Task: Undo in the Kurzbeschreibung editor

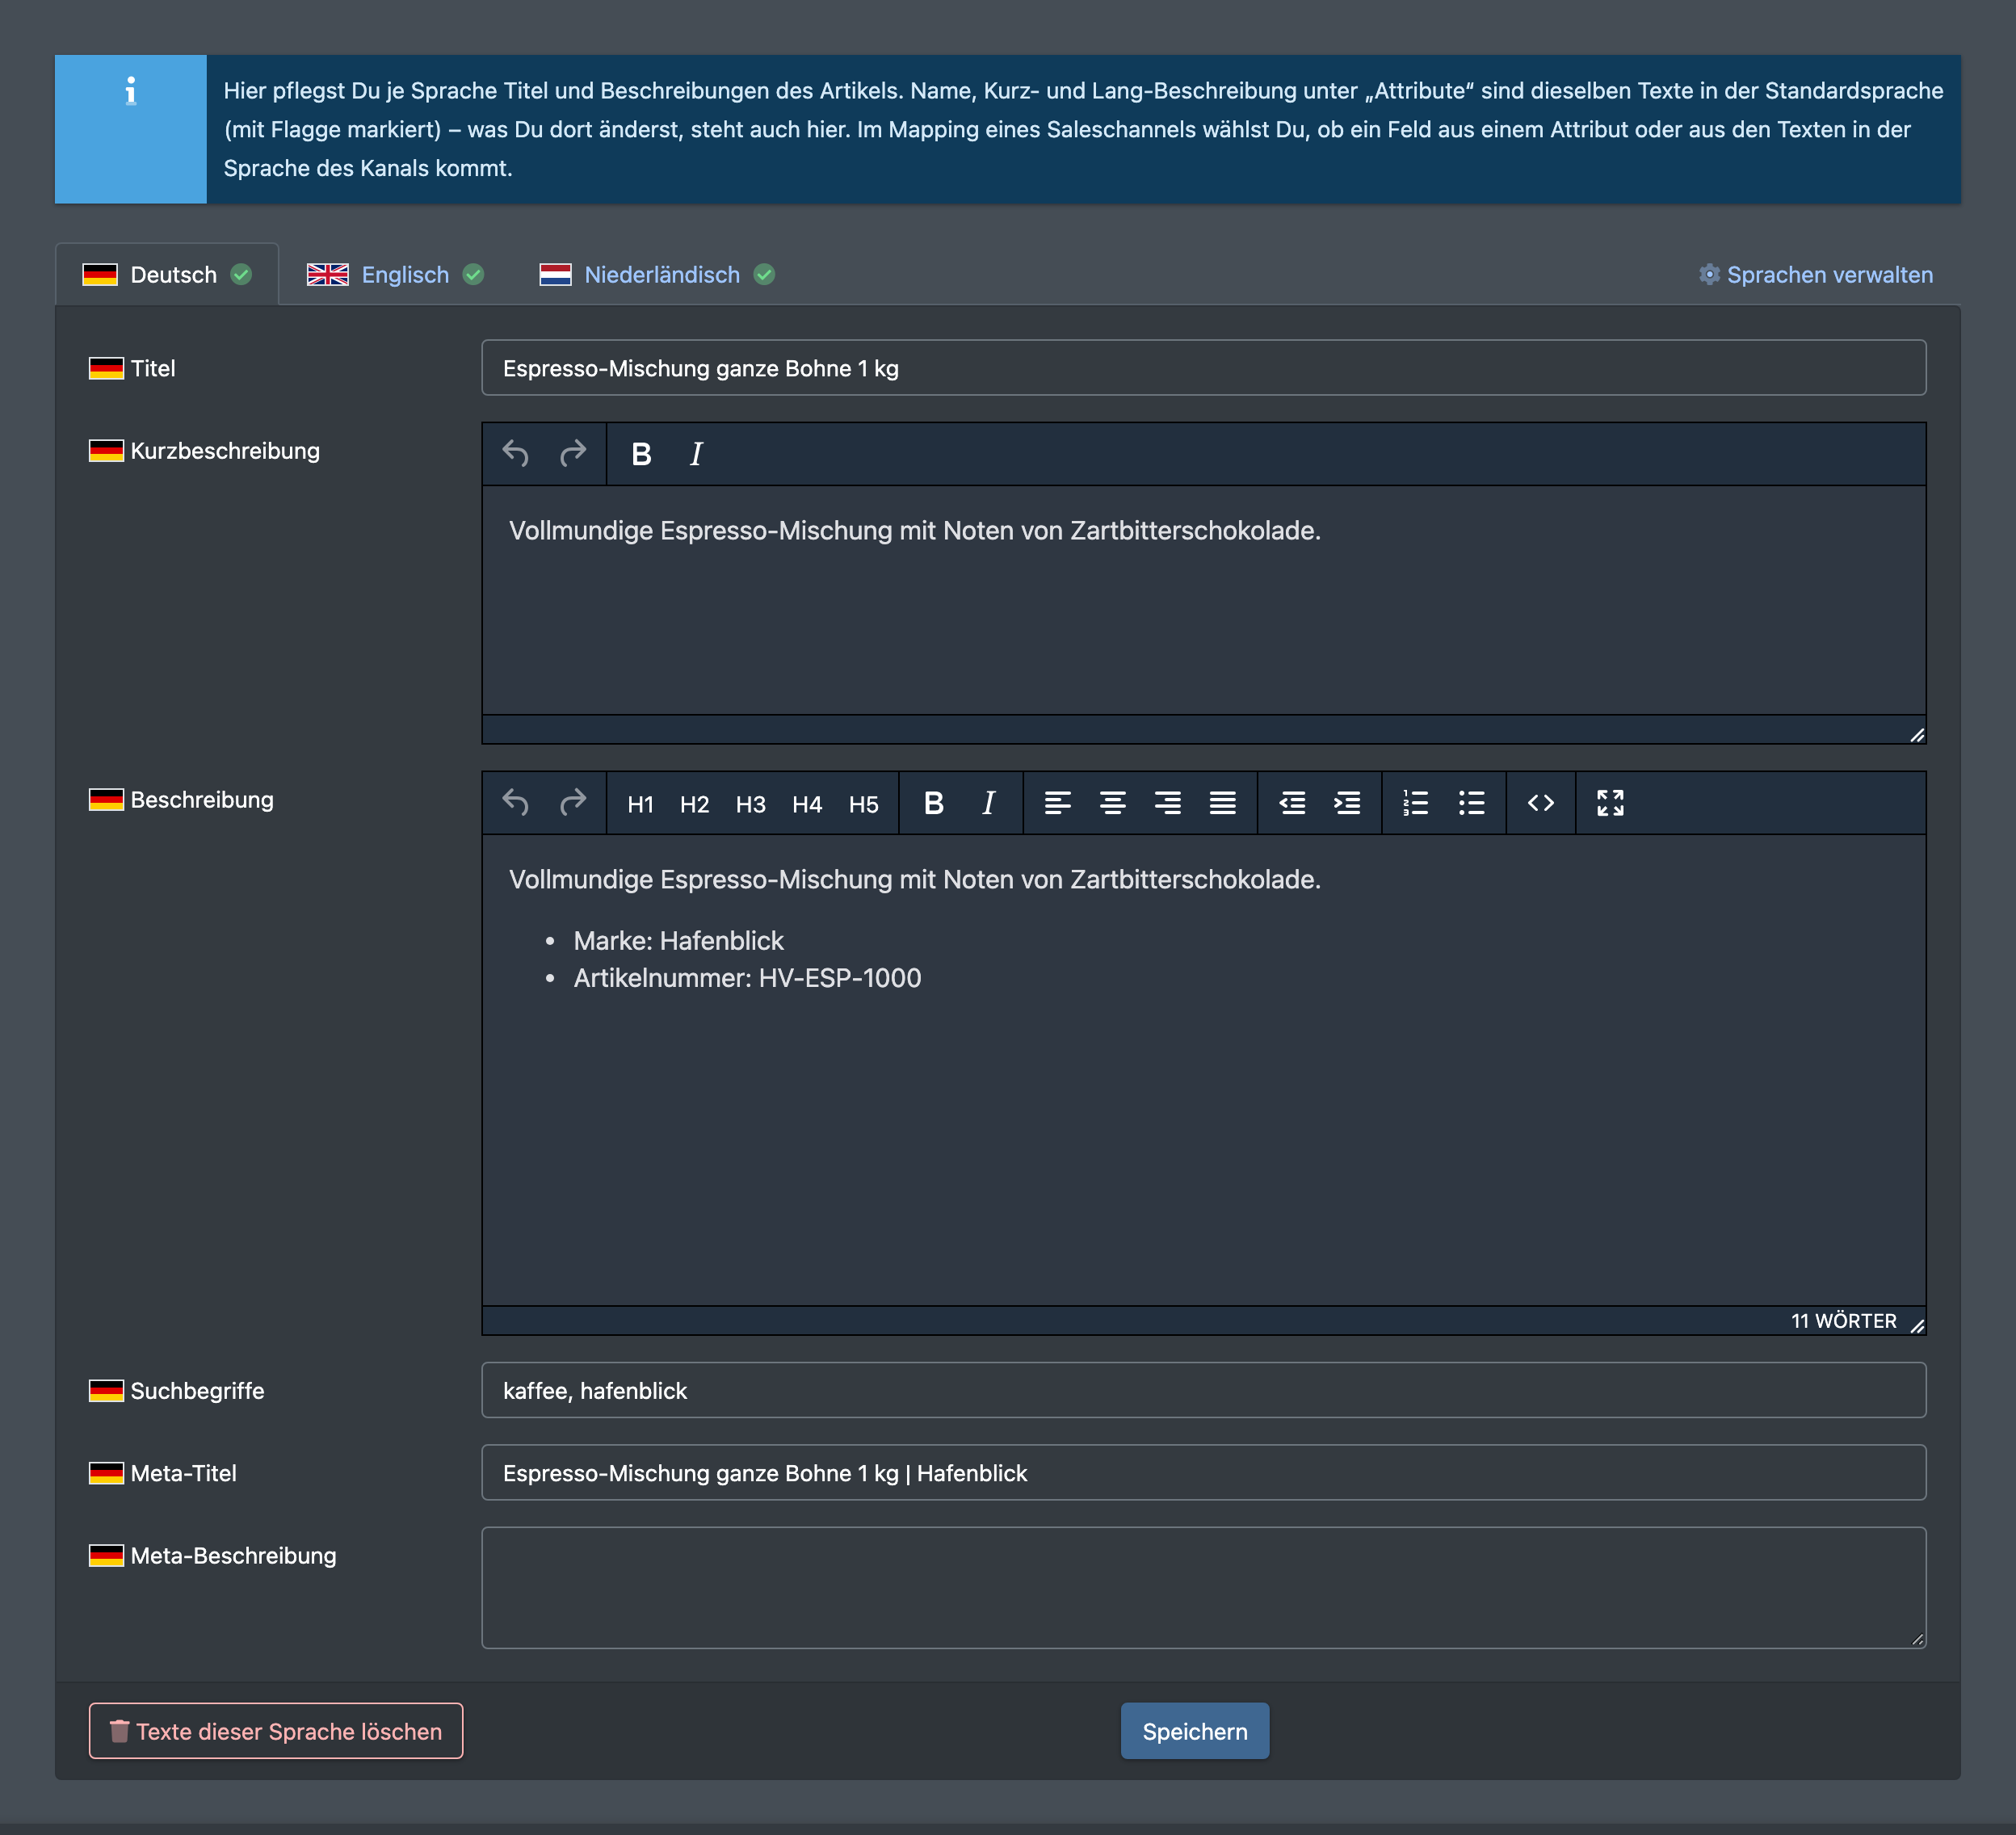Action: click(x=516, y=454)
